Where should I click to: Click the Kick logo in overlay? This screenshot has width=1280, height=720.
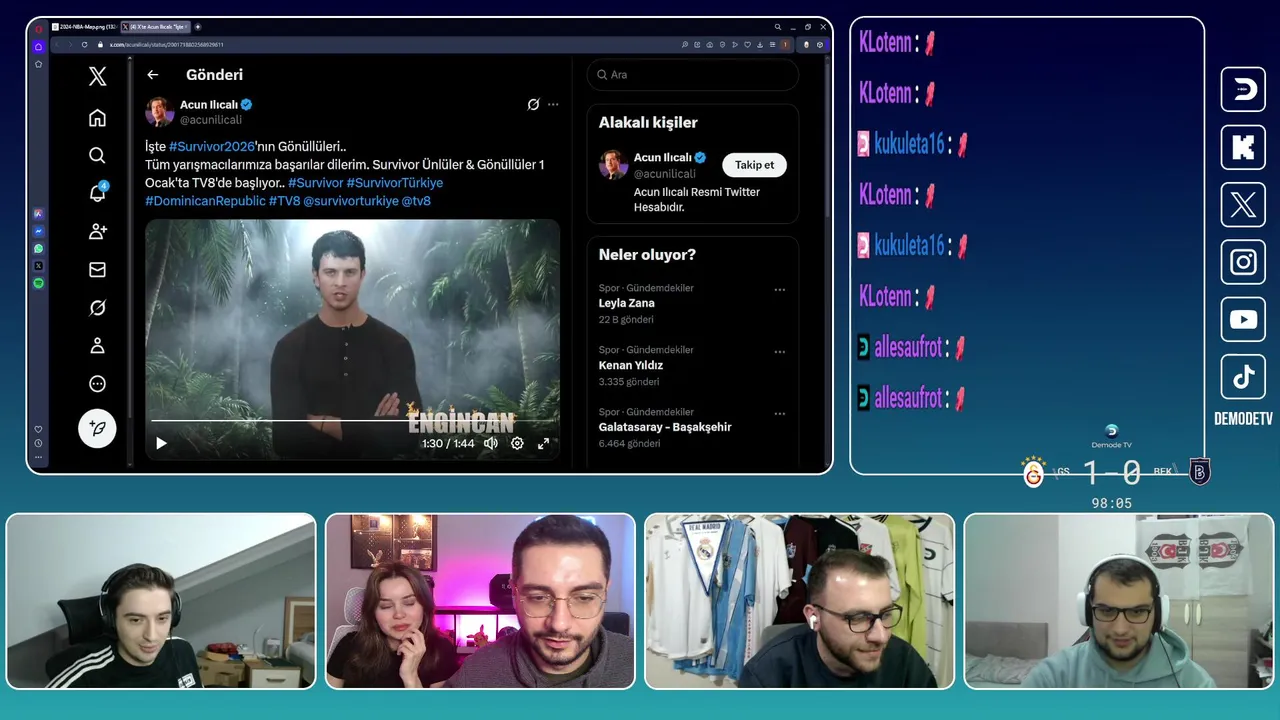1243,147
